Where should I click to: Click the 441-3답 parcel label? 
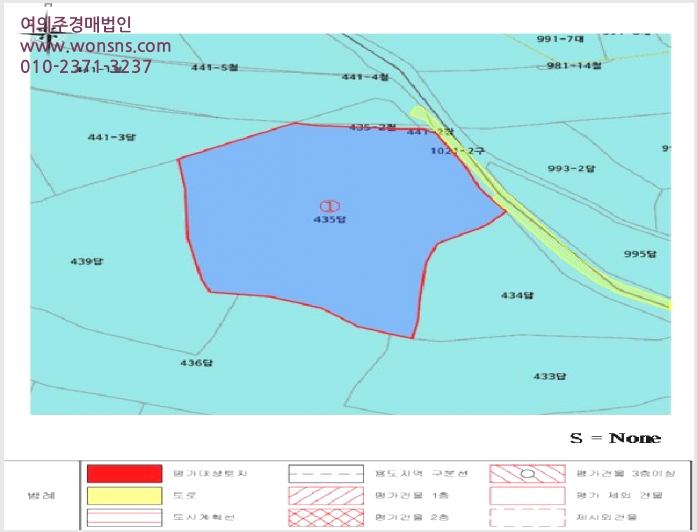point(112,137)
